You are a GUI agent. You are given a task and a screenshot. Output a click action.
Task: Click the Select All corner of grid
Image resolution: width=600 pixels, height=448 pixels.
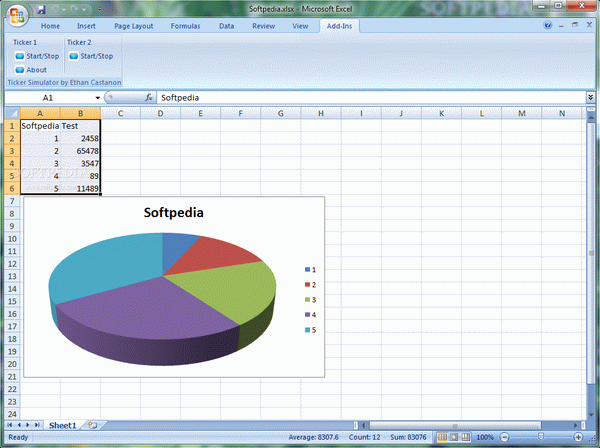[x=11, y=113]
